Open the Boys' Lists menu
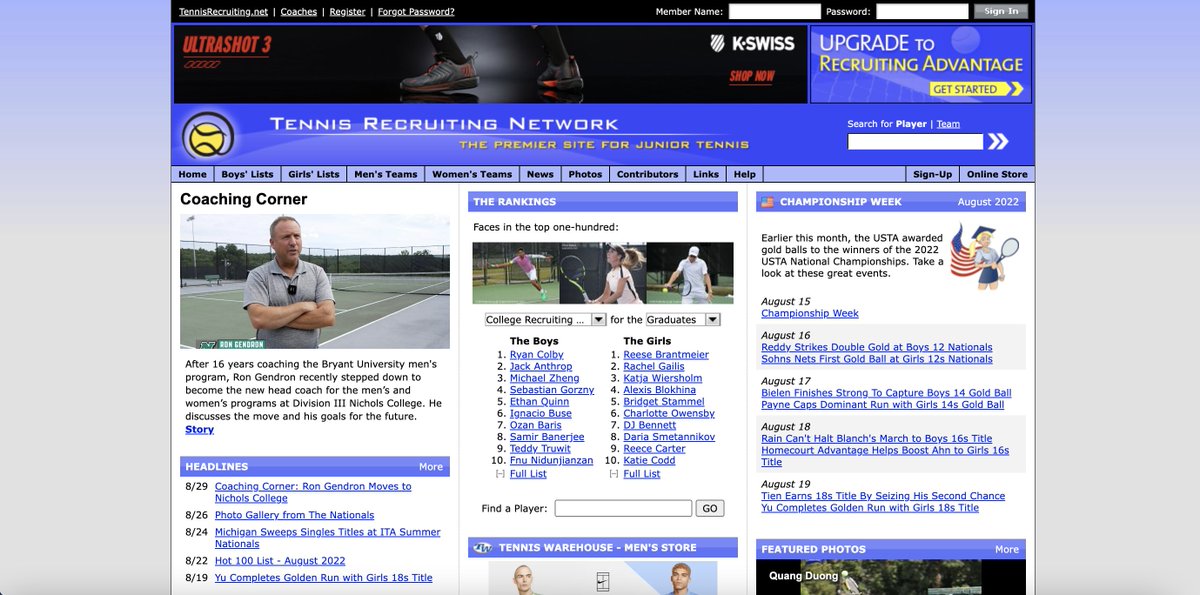 tap(247, 174)
